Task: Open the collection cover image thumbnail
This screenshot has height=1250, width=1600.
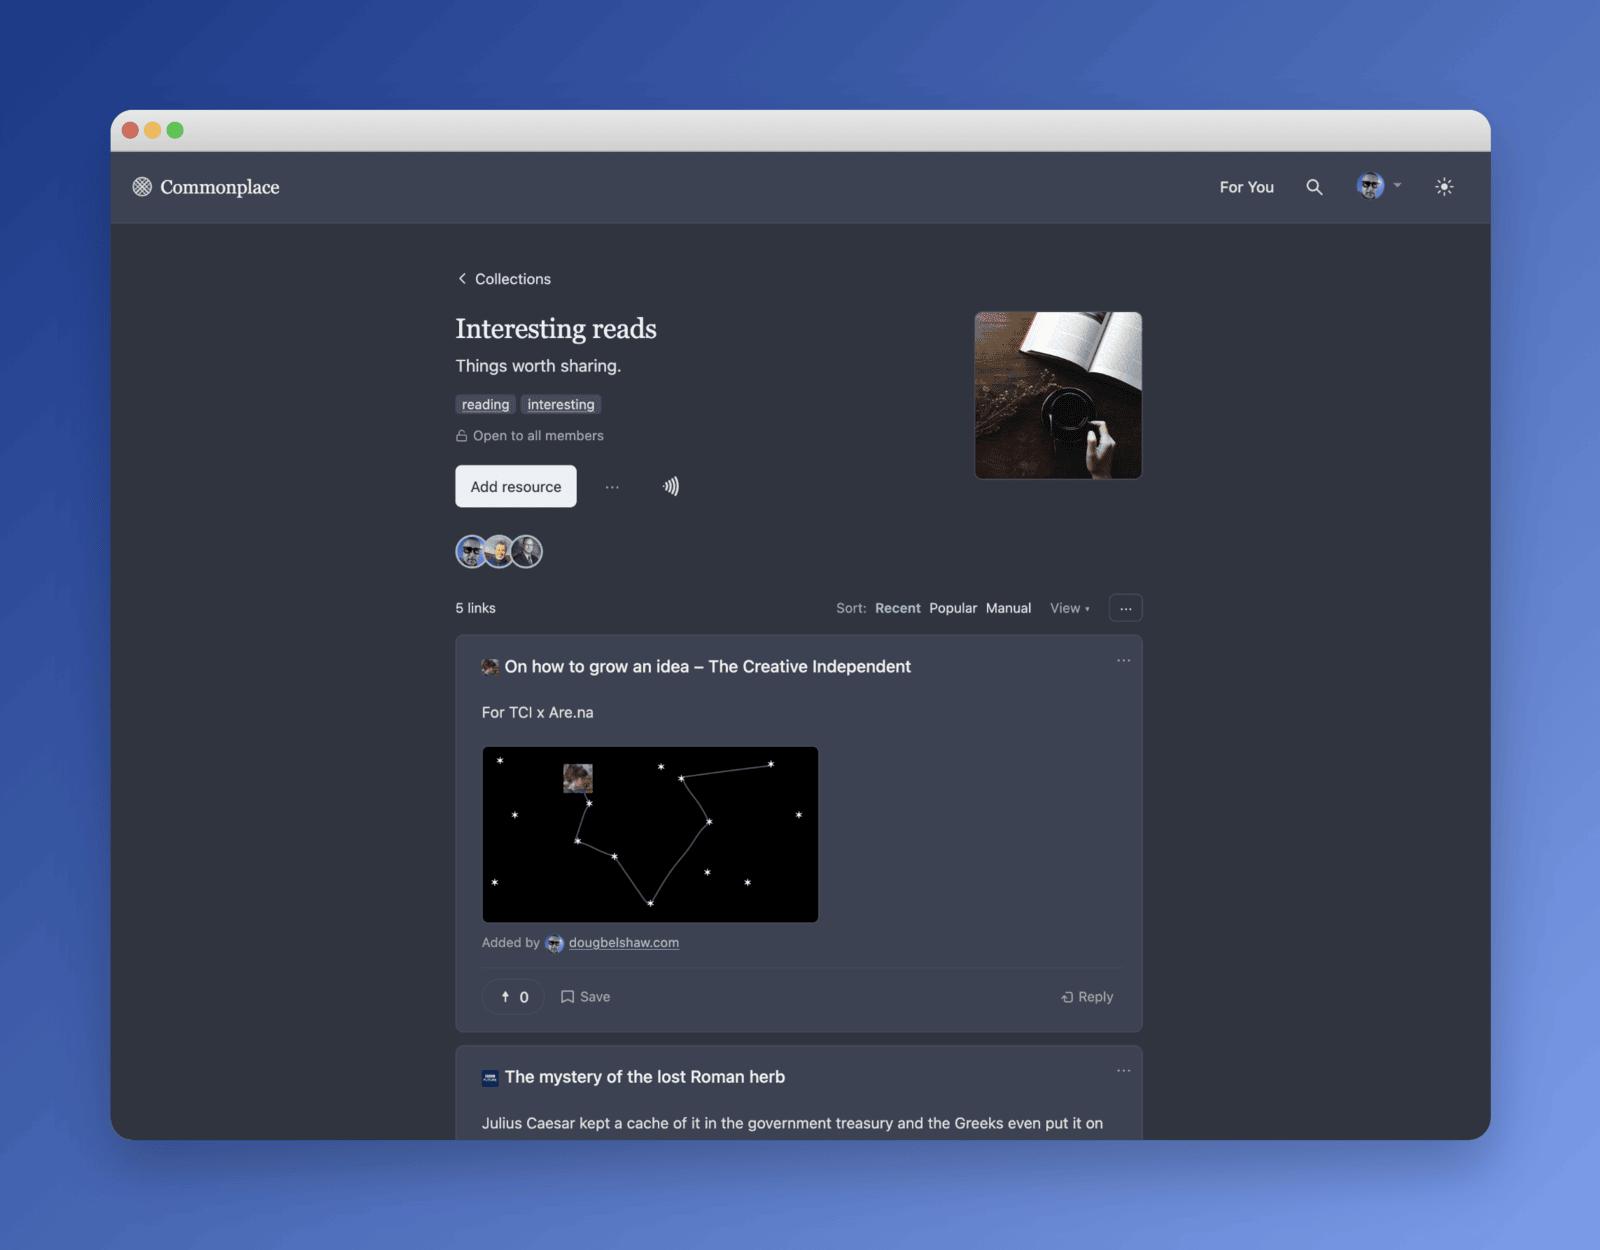Action: pyautogui.click(x=1057, y=394)
